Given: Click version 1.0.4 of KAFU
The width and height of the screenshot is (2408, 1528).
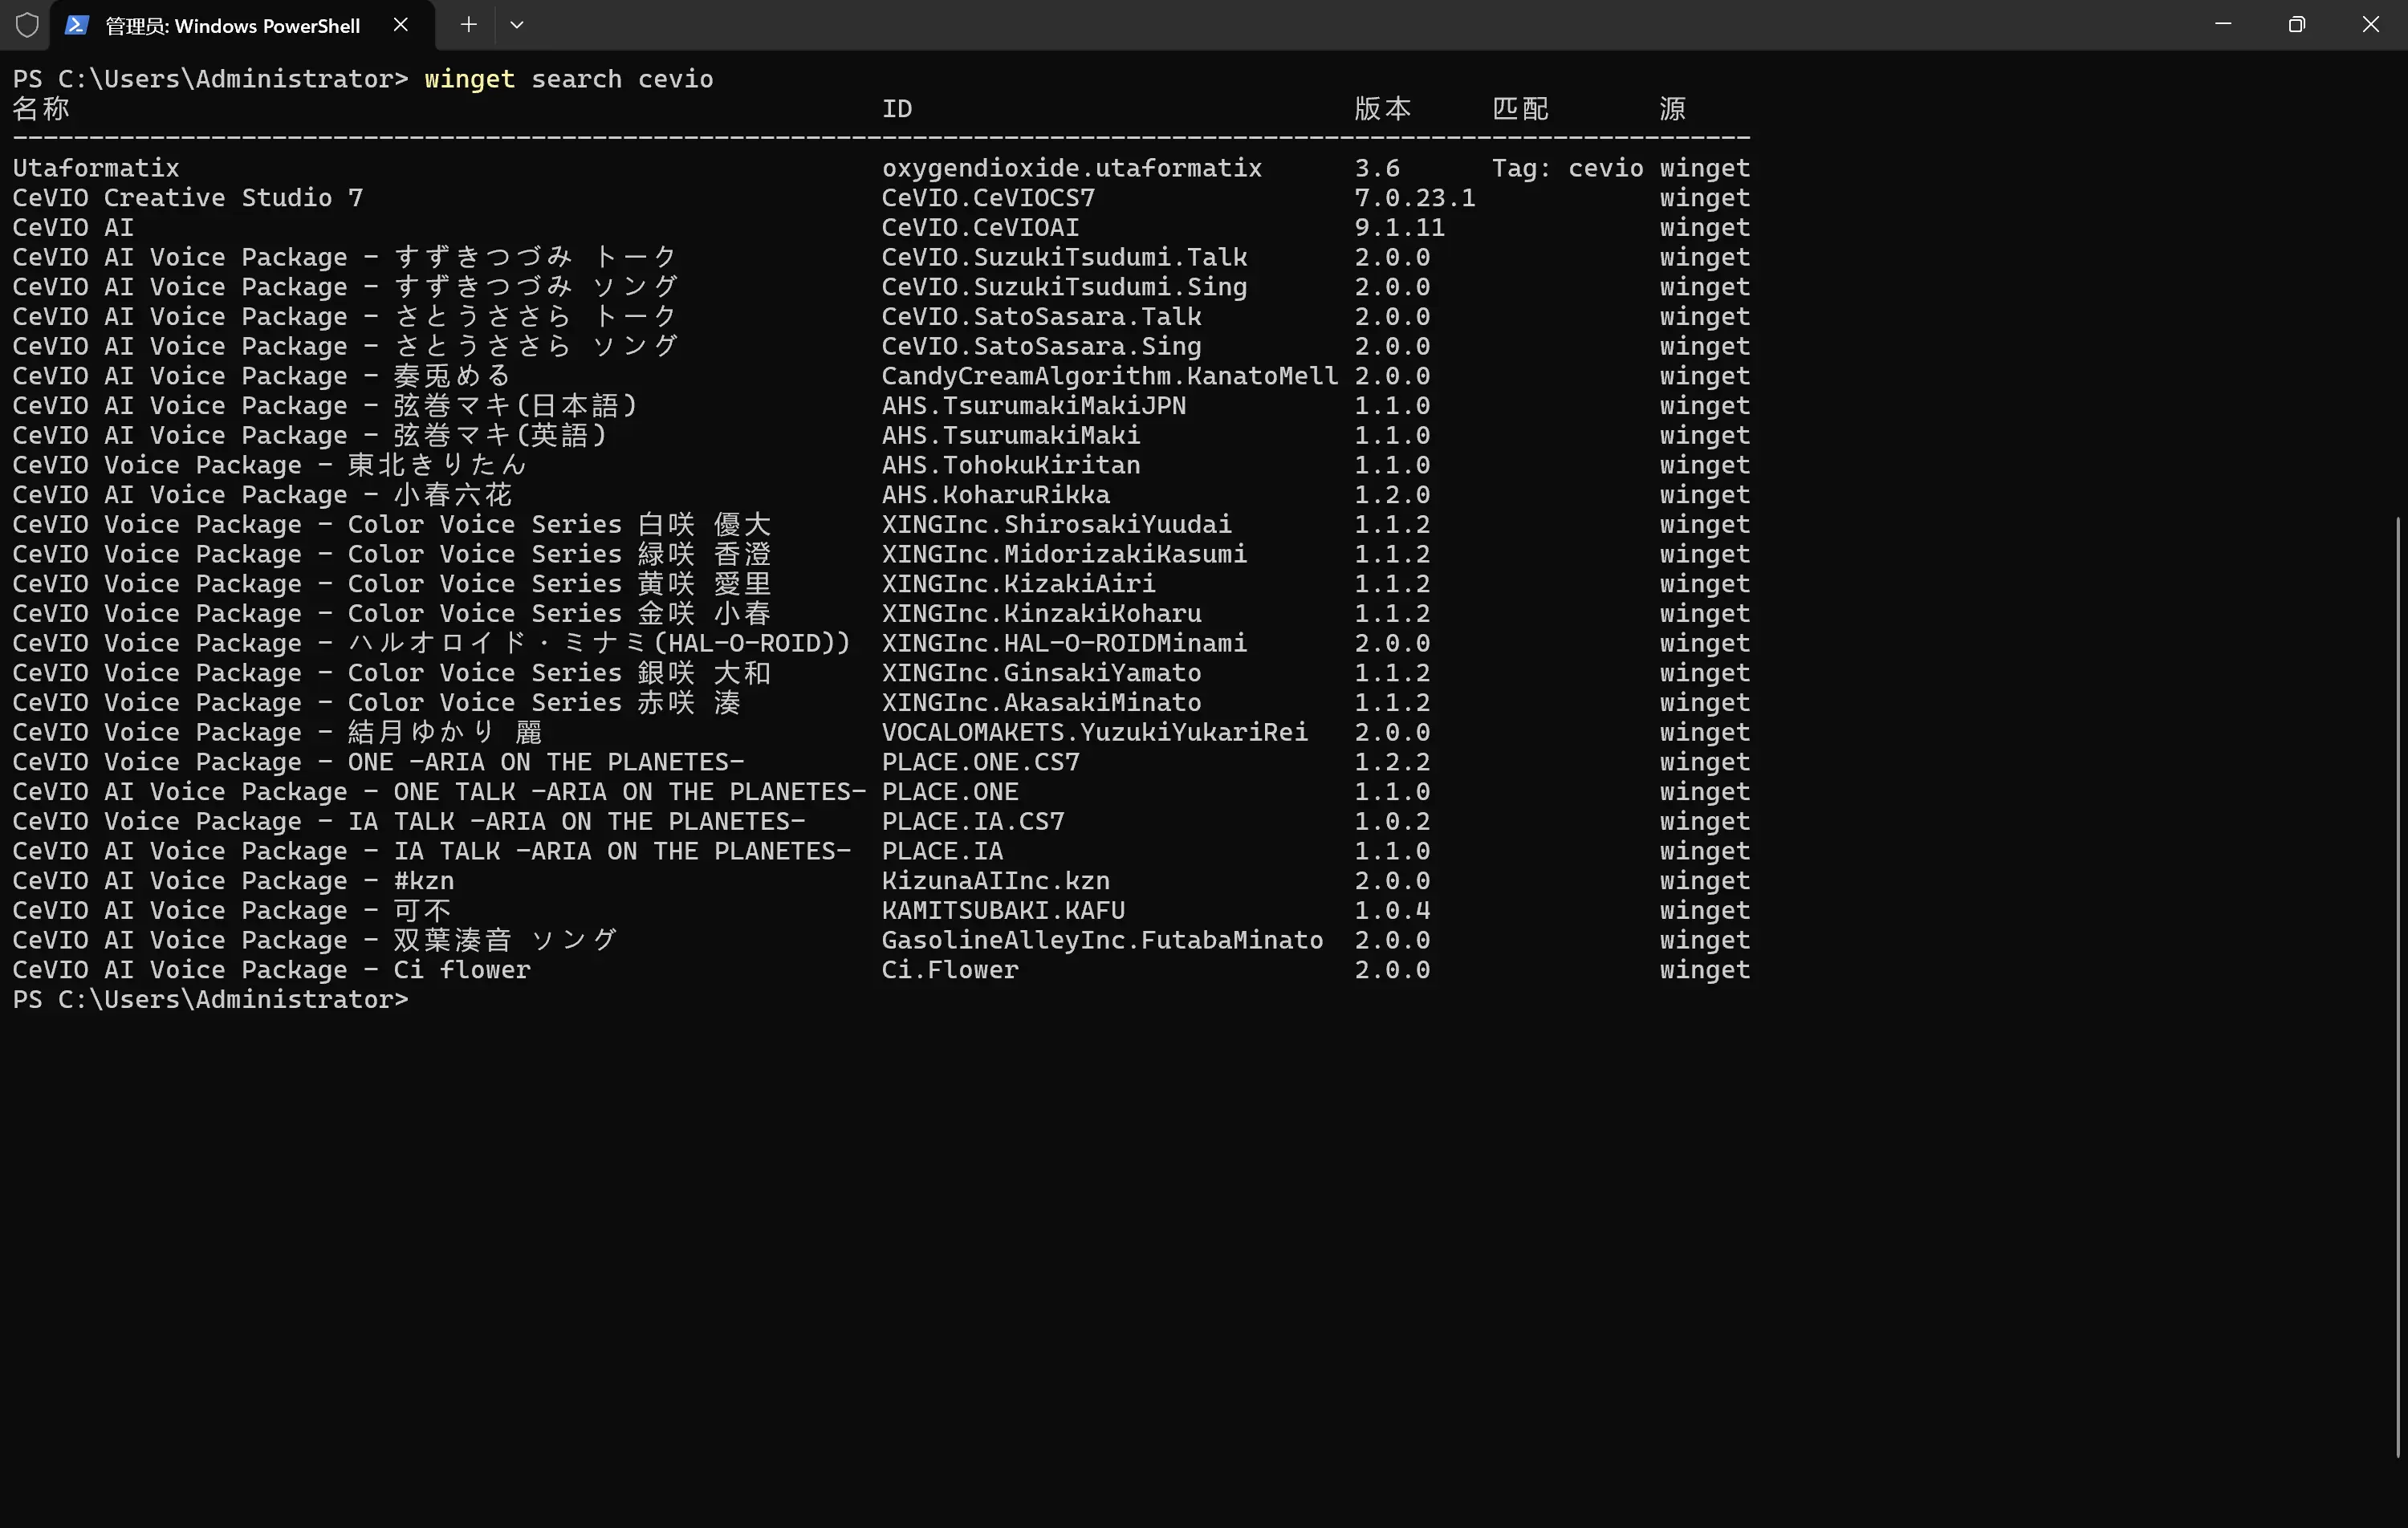Looking at the screenshot, I should tap(1392, 911).
